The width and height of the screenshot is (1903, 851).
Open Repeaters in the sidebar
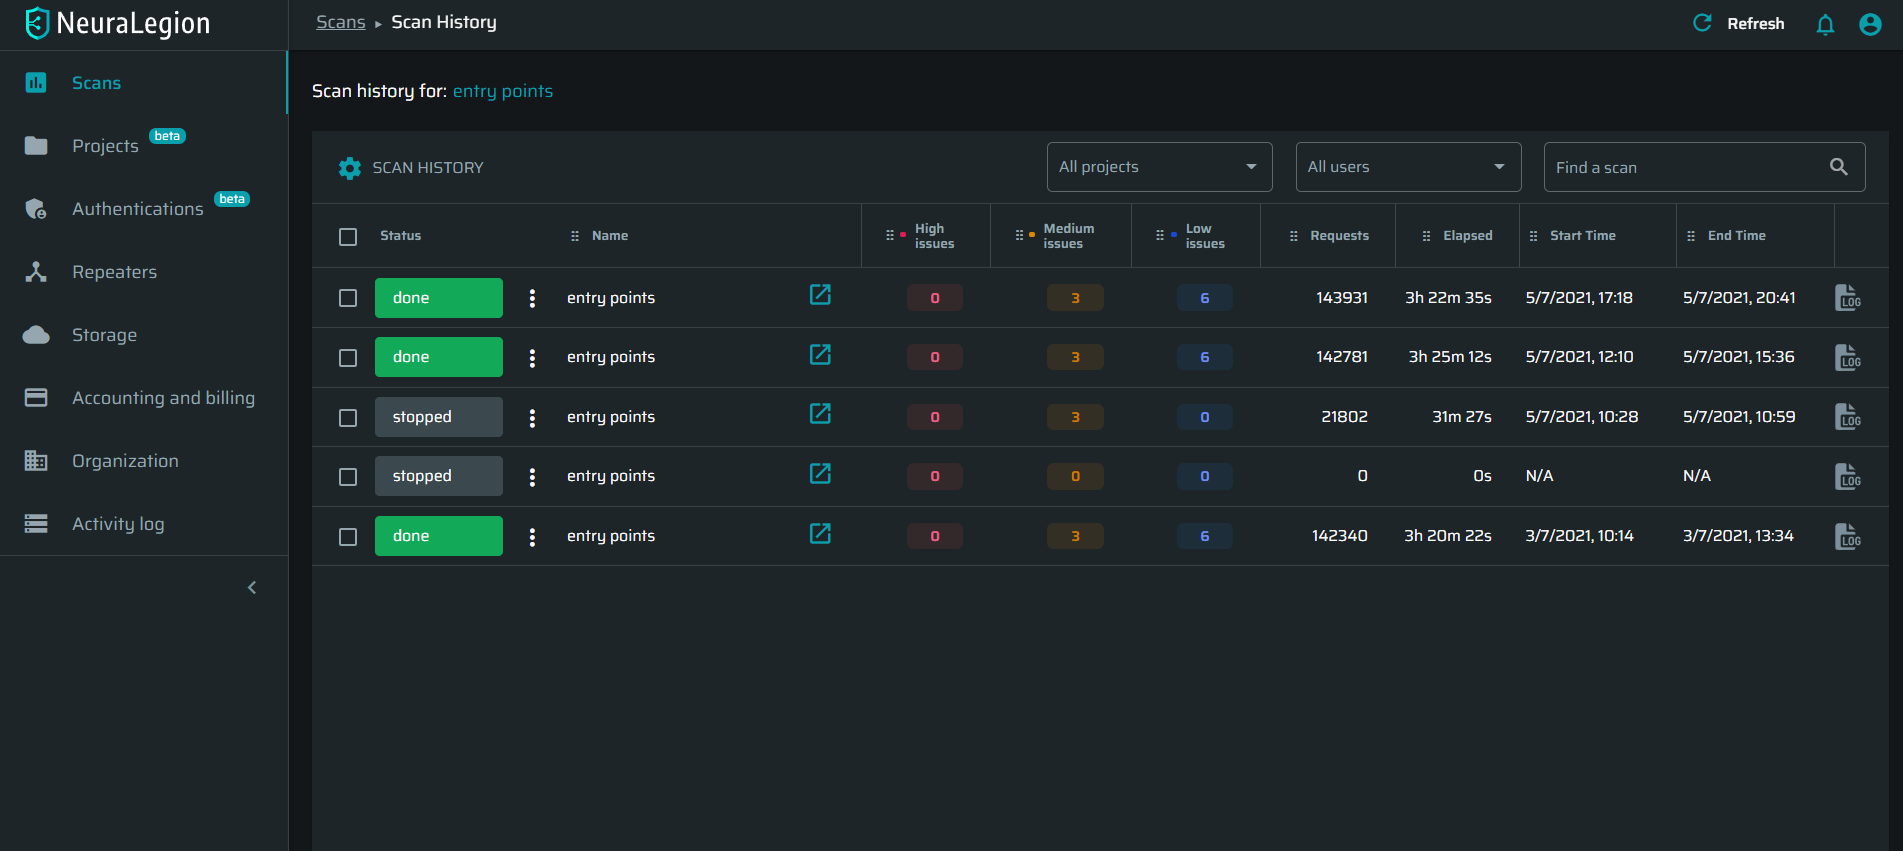tap(144, 272)
